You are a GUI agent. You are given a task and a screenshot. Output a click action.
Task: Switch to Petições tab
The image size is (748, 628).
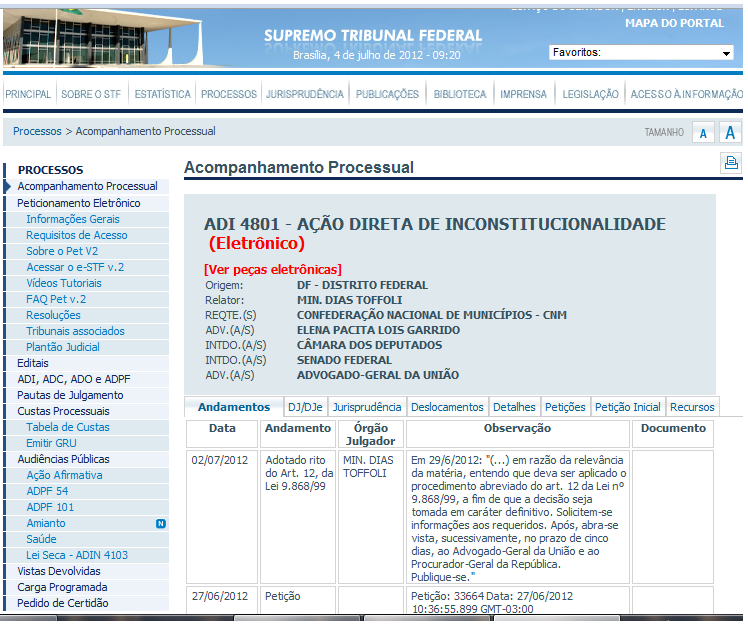[565, 407]
